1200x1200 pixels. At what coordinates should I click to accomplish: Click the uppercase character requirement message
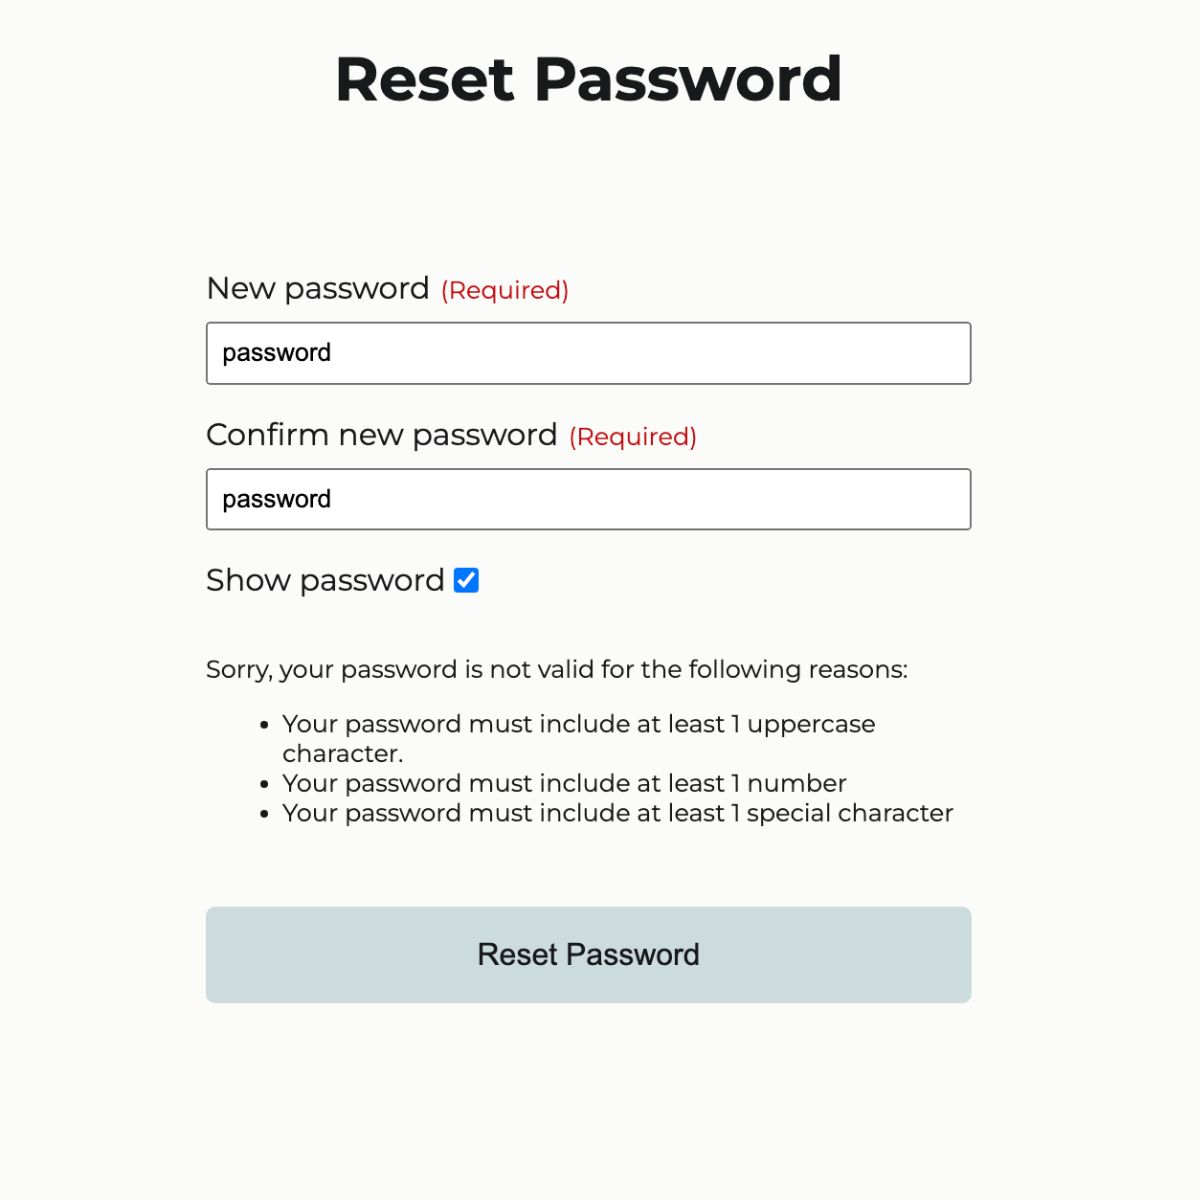(x=580, y=724)
